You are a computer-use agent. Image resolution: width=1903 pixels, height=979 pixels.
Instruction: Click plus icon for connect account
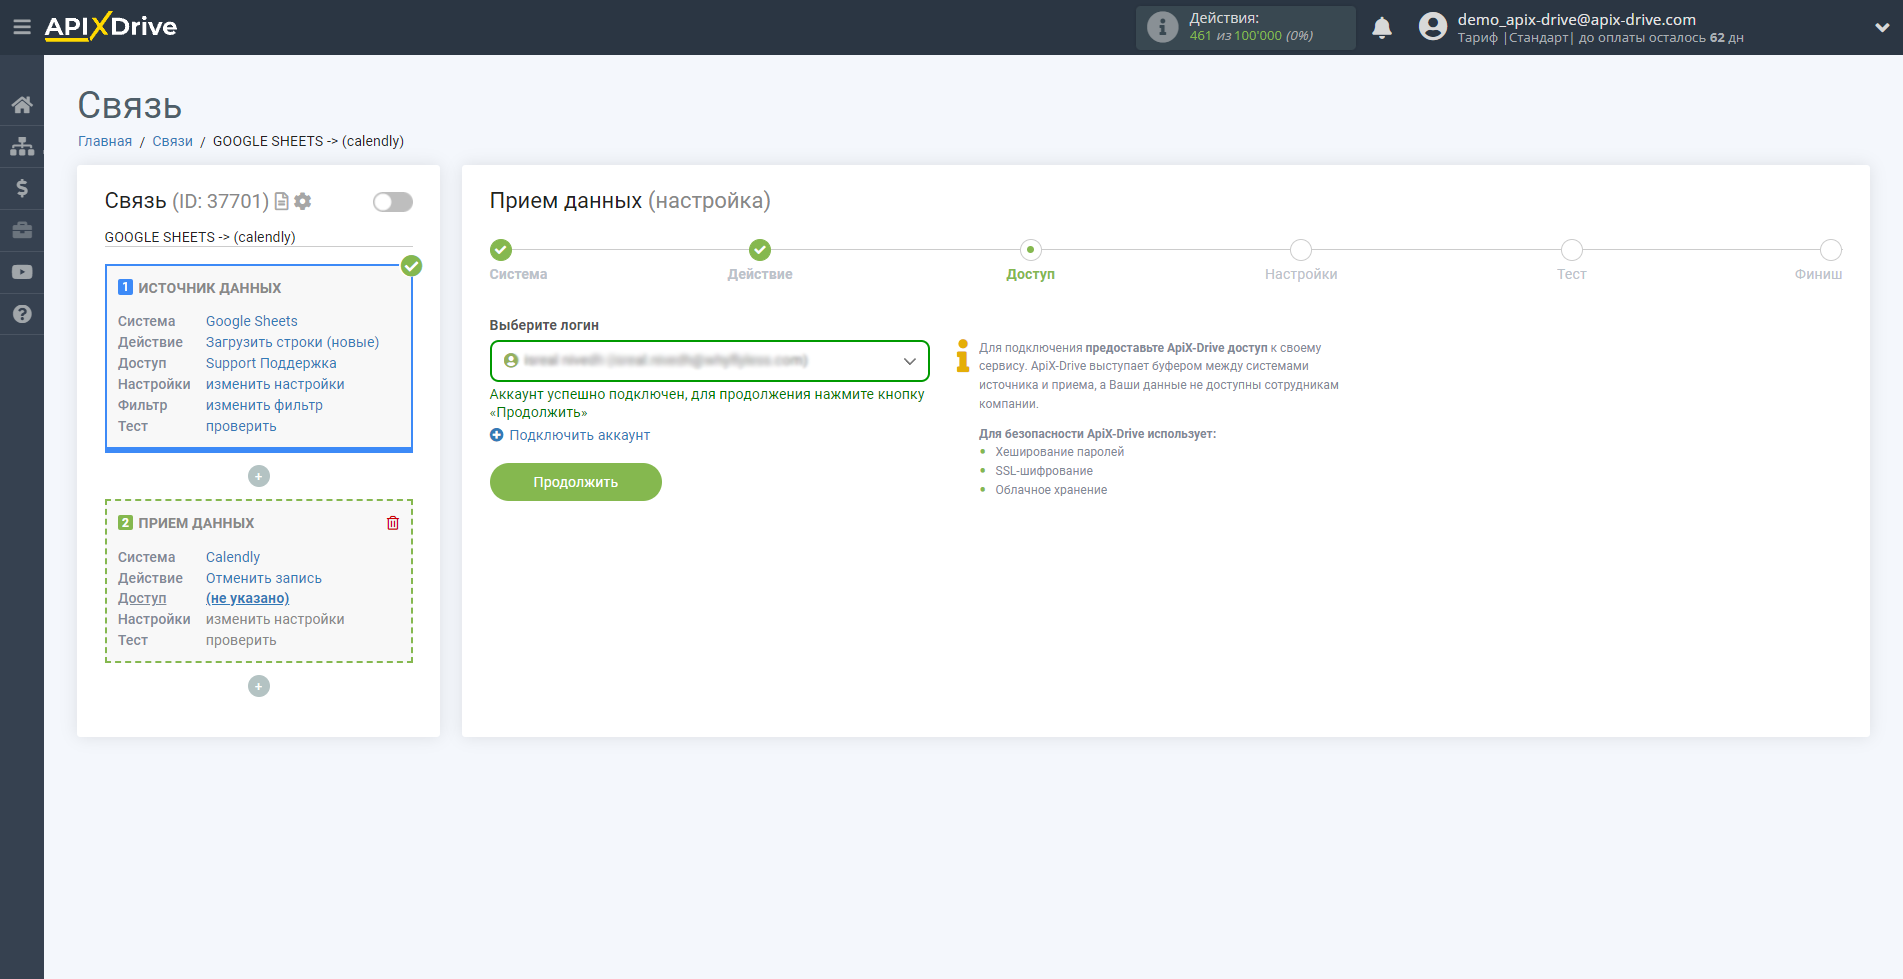[497, 435]
